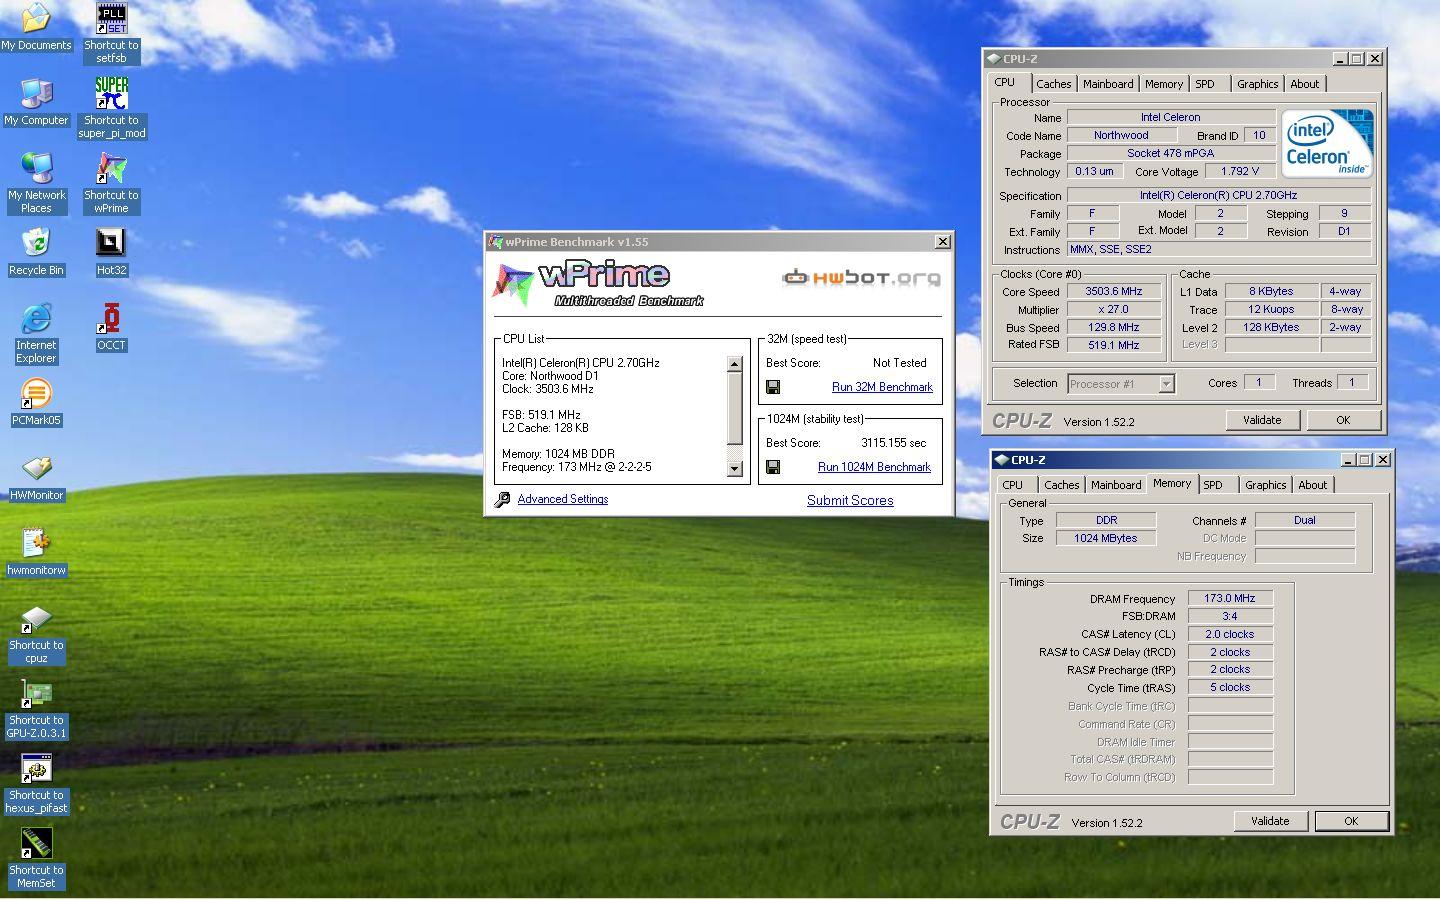Select the hwmonitorw desktop icon
Screen dimensions: 1440x900
click(x=36, y=552)
